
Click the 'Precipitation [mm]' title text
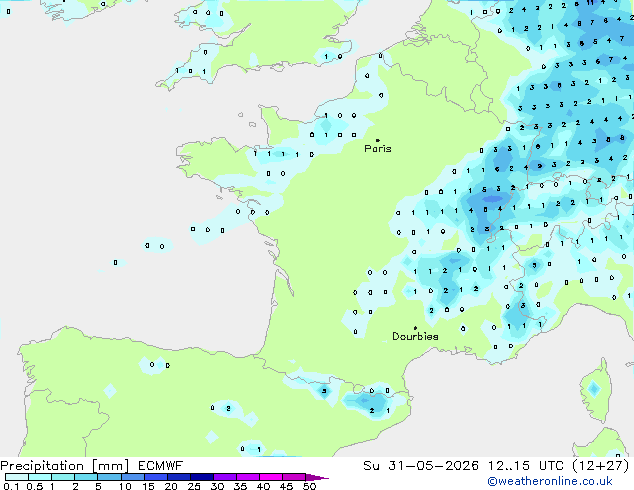click(x=65, y=466)
